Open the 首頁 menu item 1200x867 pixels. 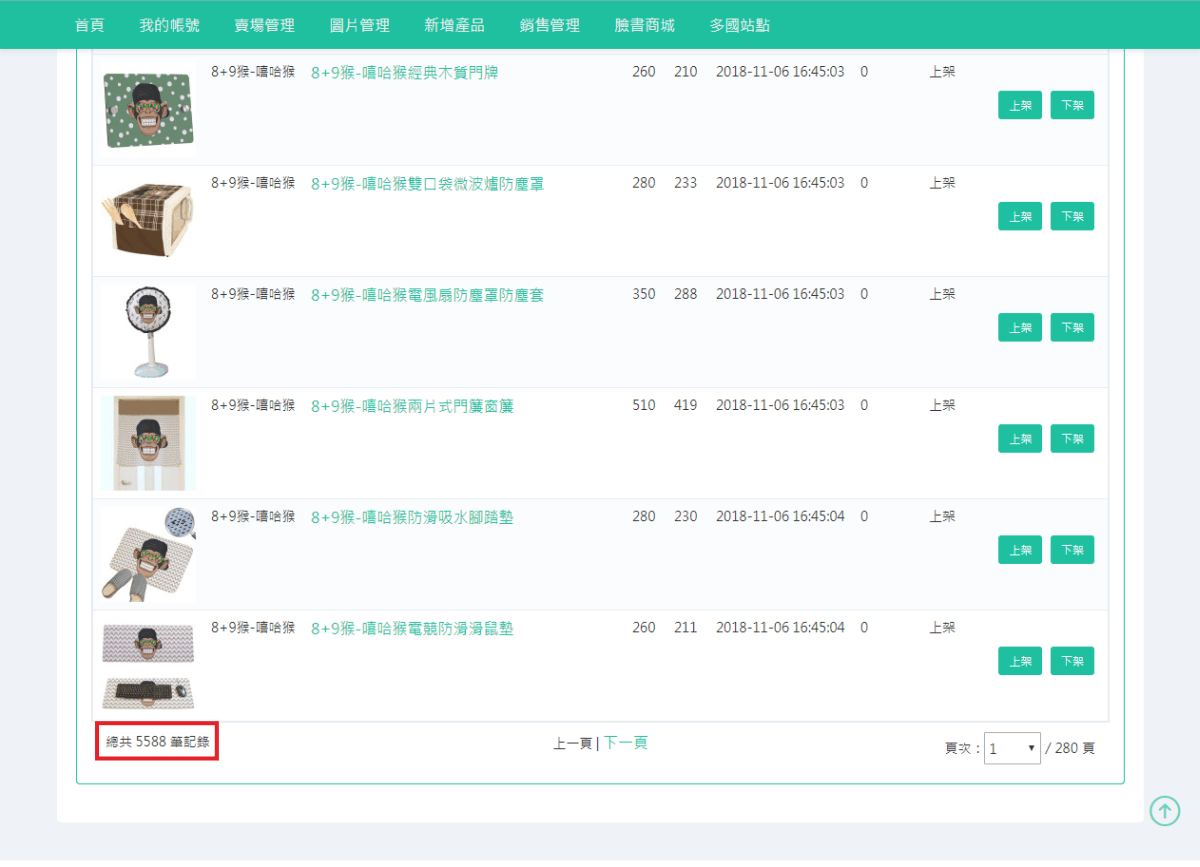tap(89, 25)
